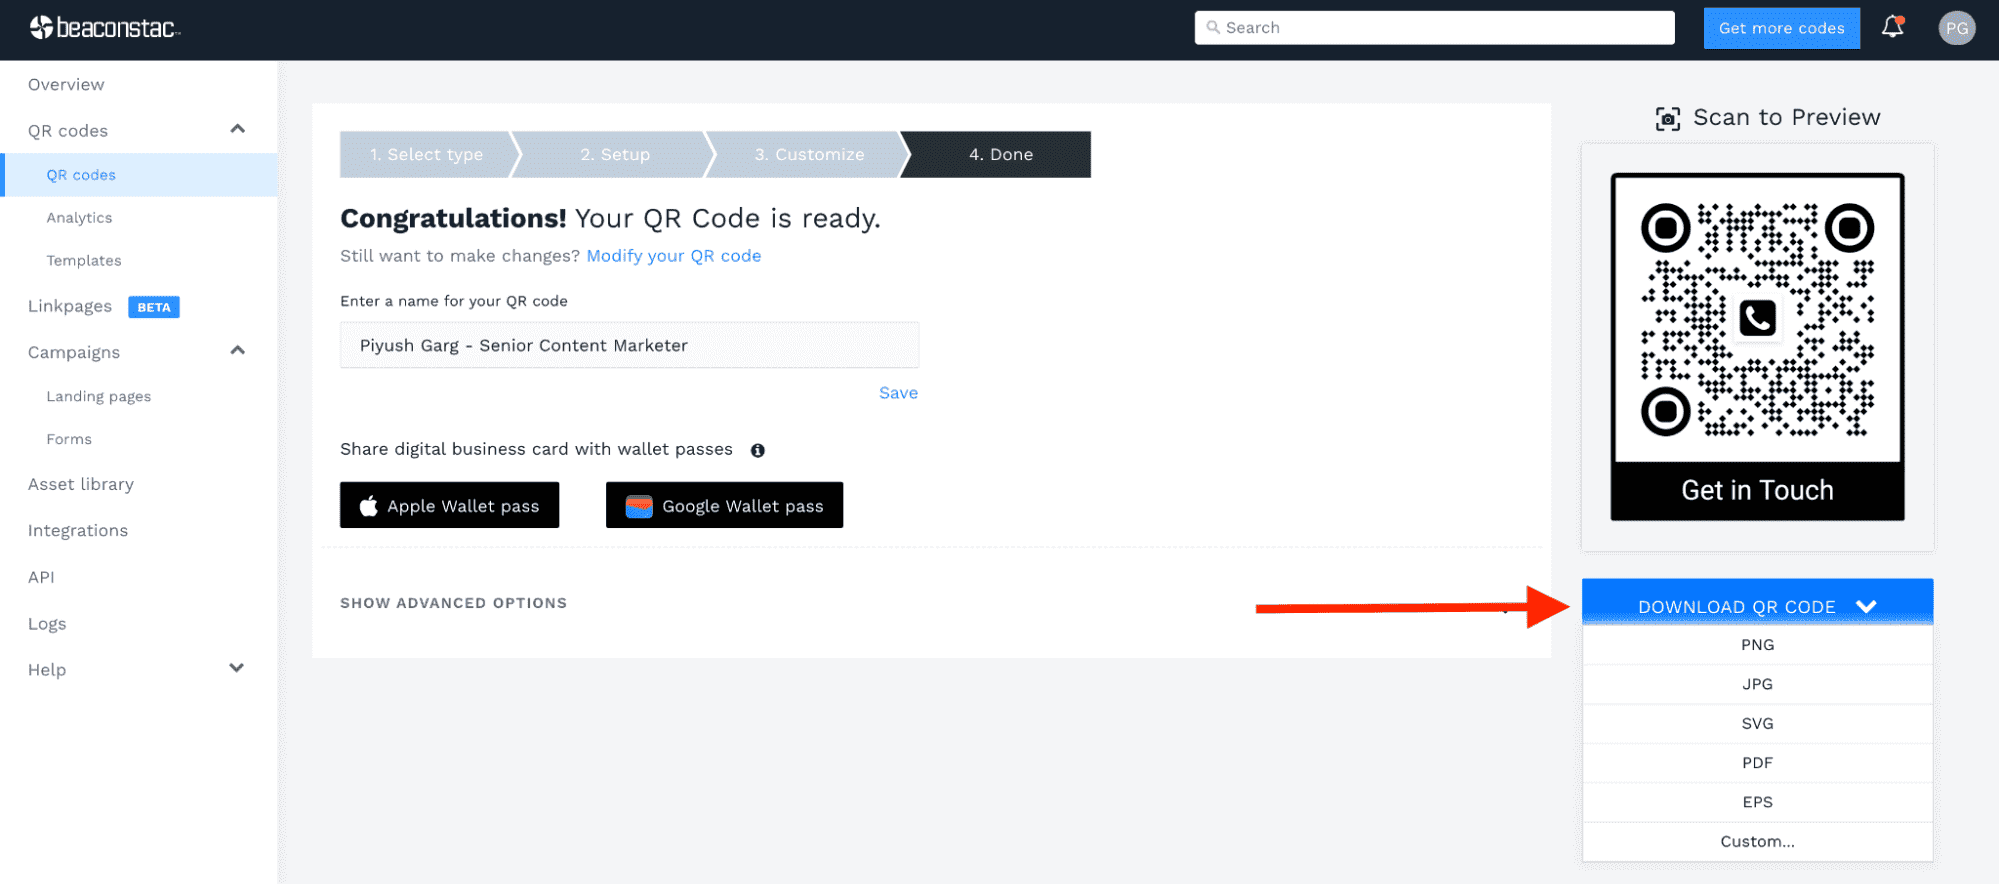Show advanced options section
The image size is (1999, 885).
(453, 603)
